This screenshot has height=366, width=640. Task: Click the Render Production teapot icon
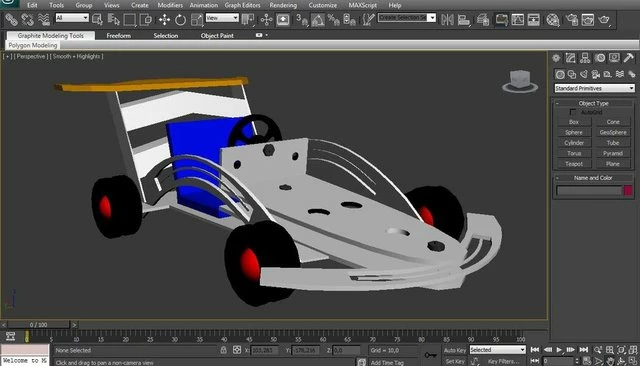[x=604, y=19]
